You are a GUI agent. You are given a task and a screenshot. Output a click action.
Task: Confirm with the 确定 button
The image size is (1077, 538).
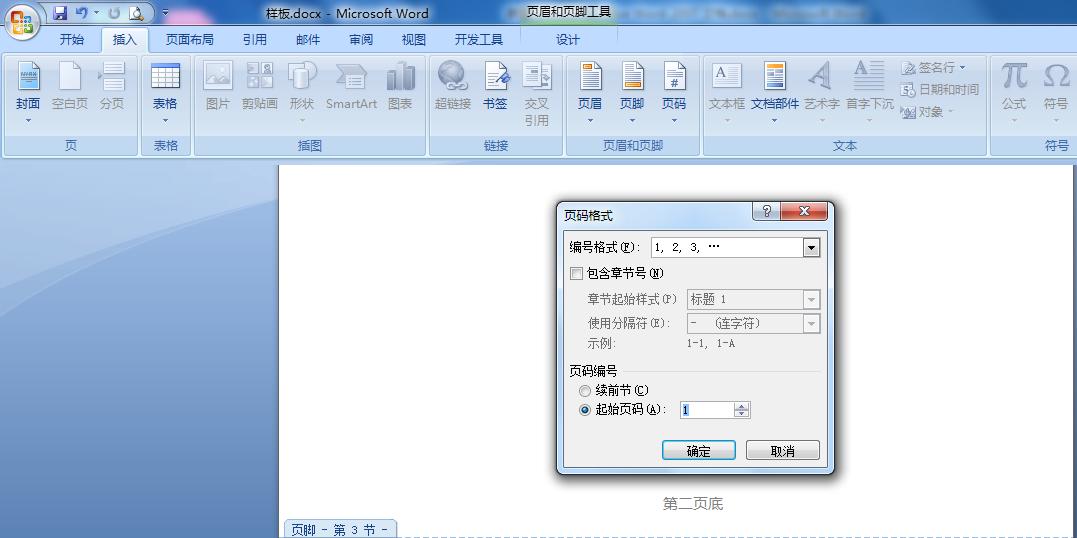(699, 451)
